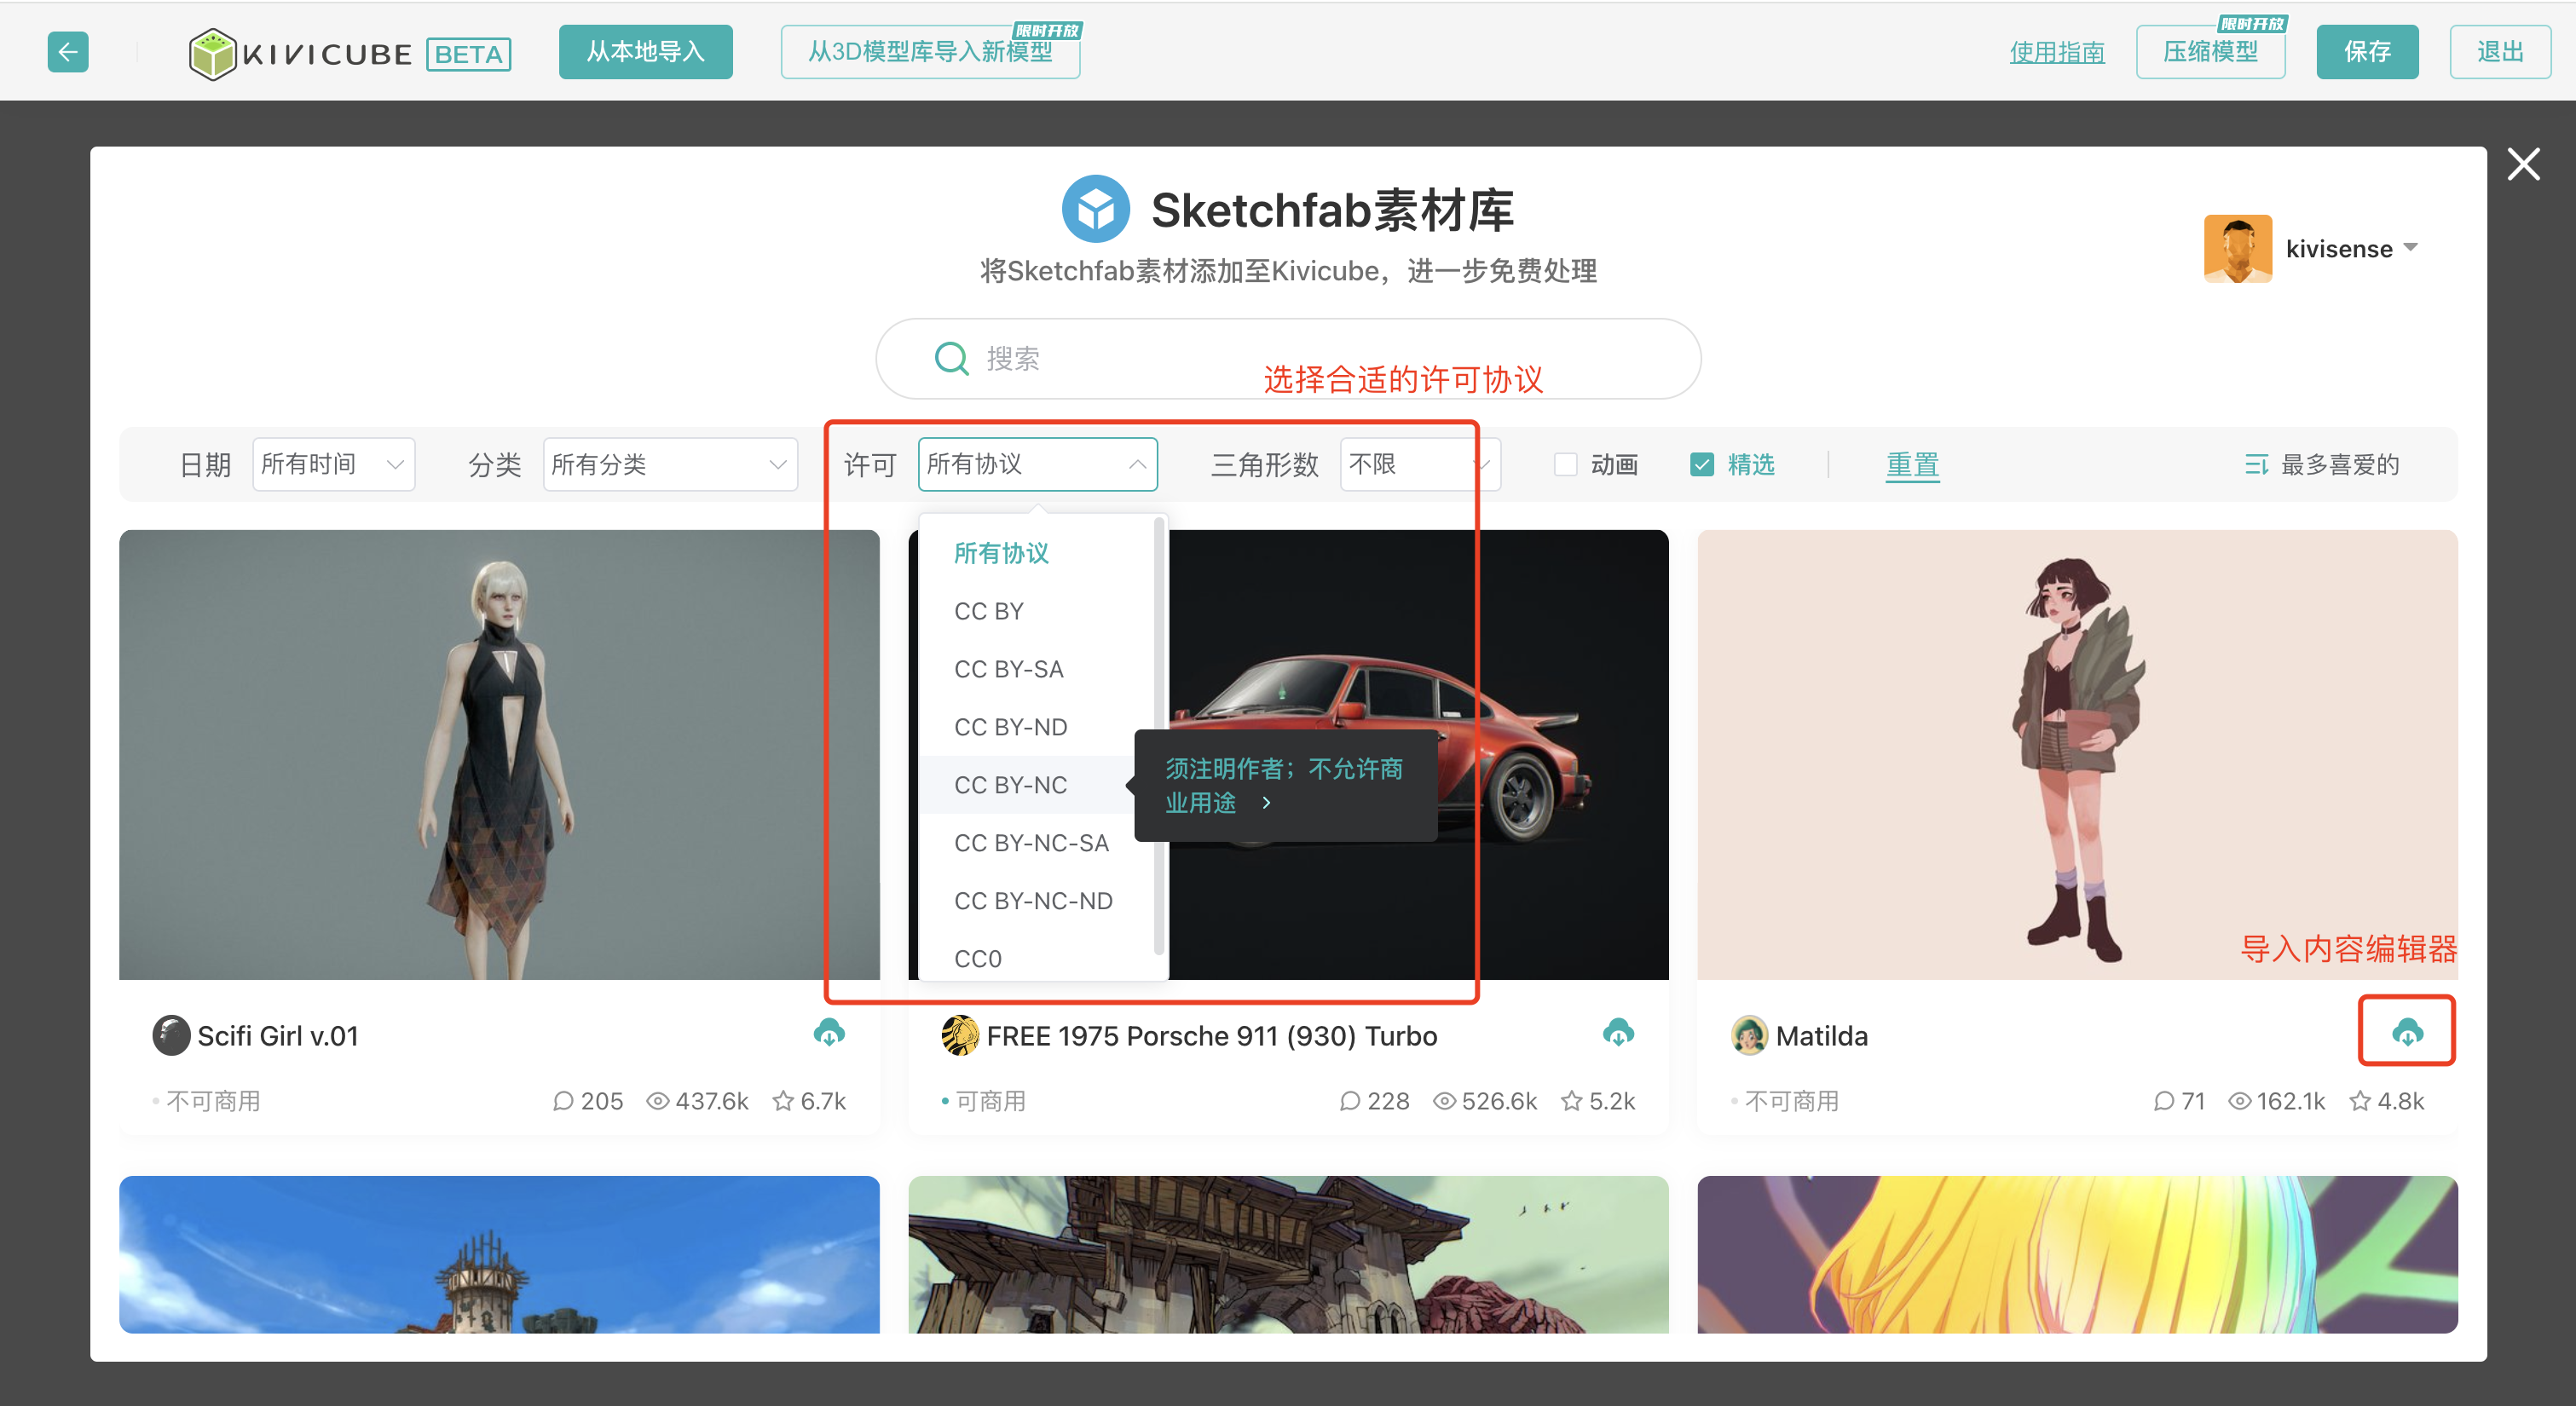The image size is (2576, 1406).
Task: Expand the 所有时间 date dropdown
Action: [x=333, y=465]
